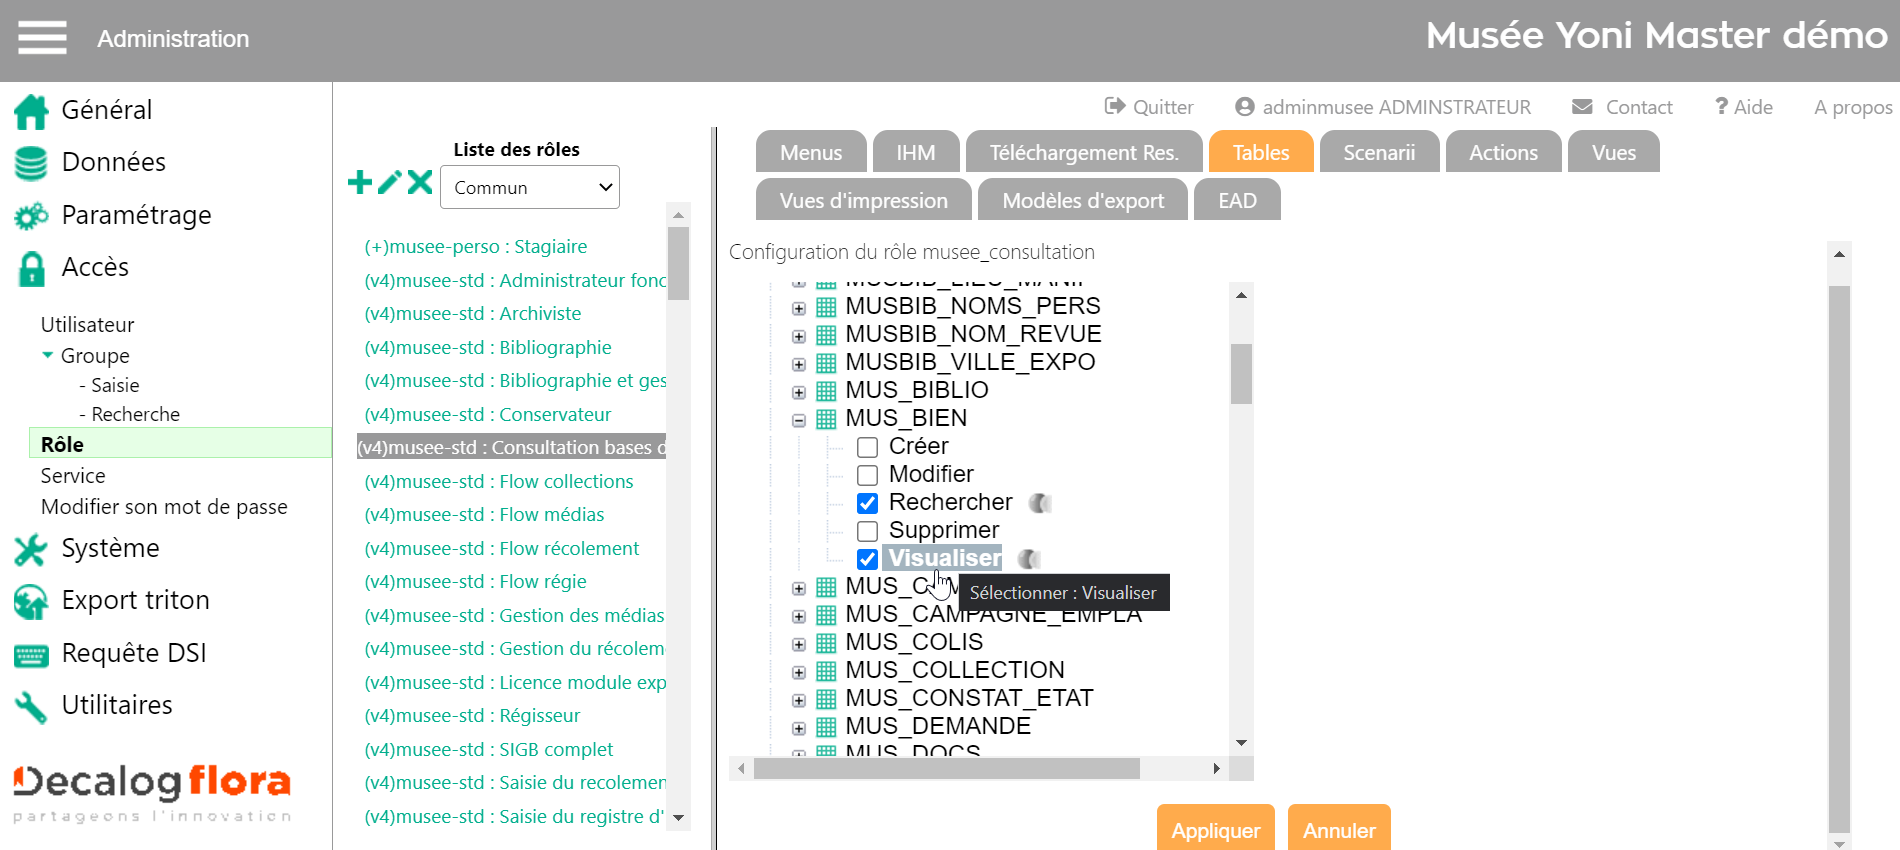Click the X delete role icon

420,182
